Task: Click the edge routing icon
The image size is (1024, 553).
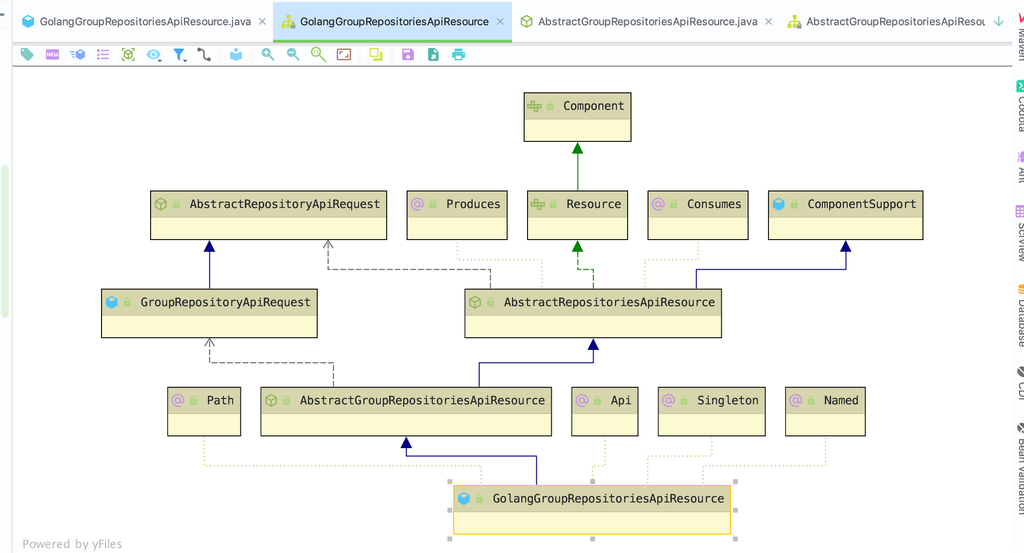Action: pos(204,55)
